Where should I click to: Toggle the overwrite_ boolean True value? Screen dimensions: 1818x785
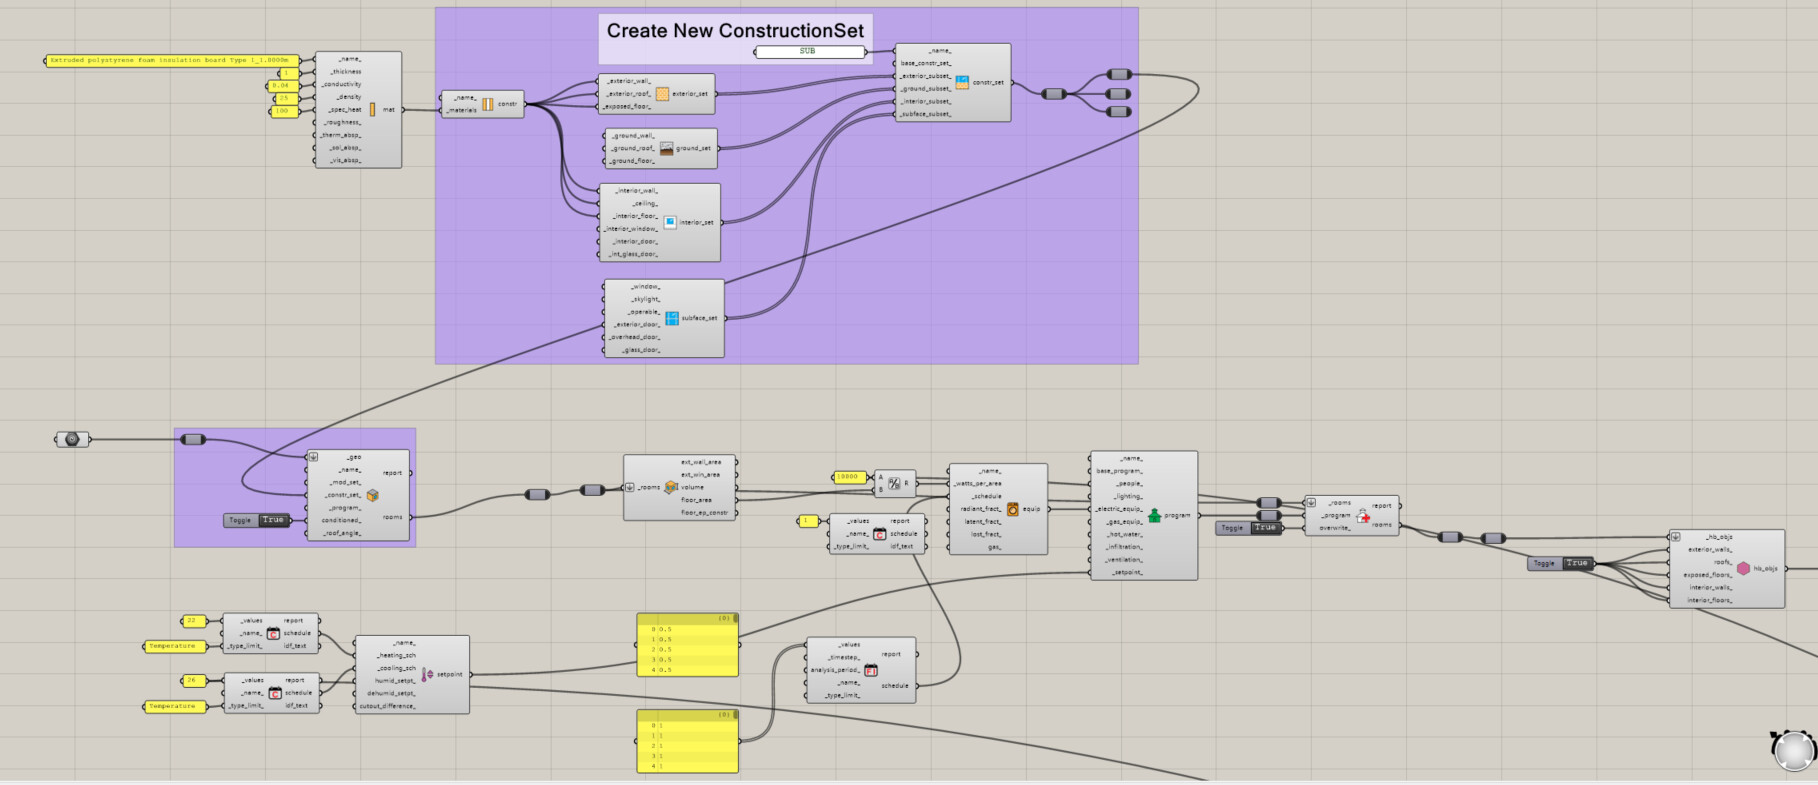point(1265,528)
